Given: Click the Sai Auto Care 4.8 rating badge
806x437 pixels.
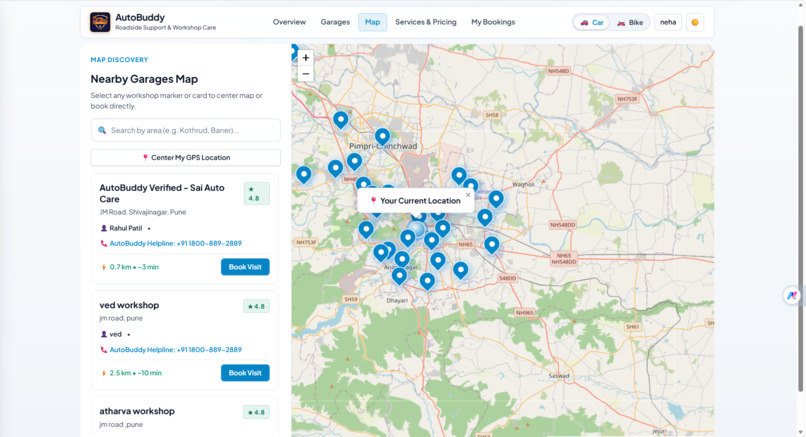Looking at the screenshot, I should [x=257, y=194].
